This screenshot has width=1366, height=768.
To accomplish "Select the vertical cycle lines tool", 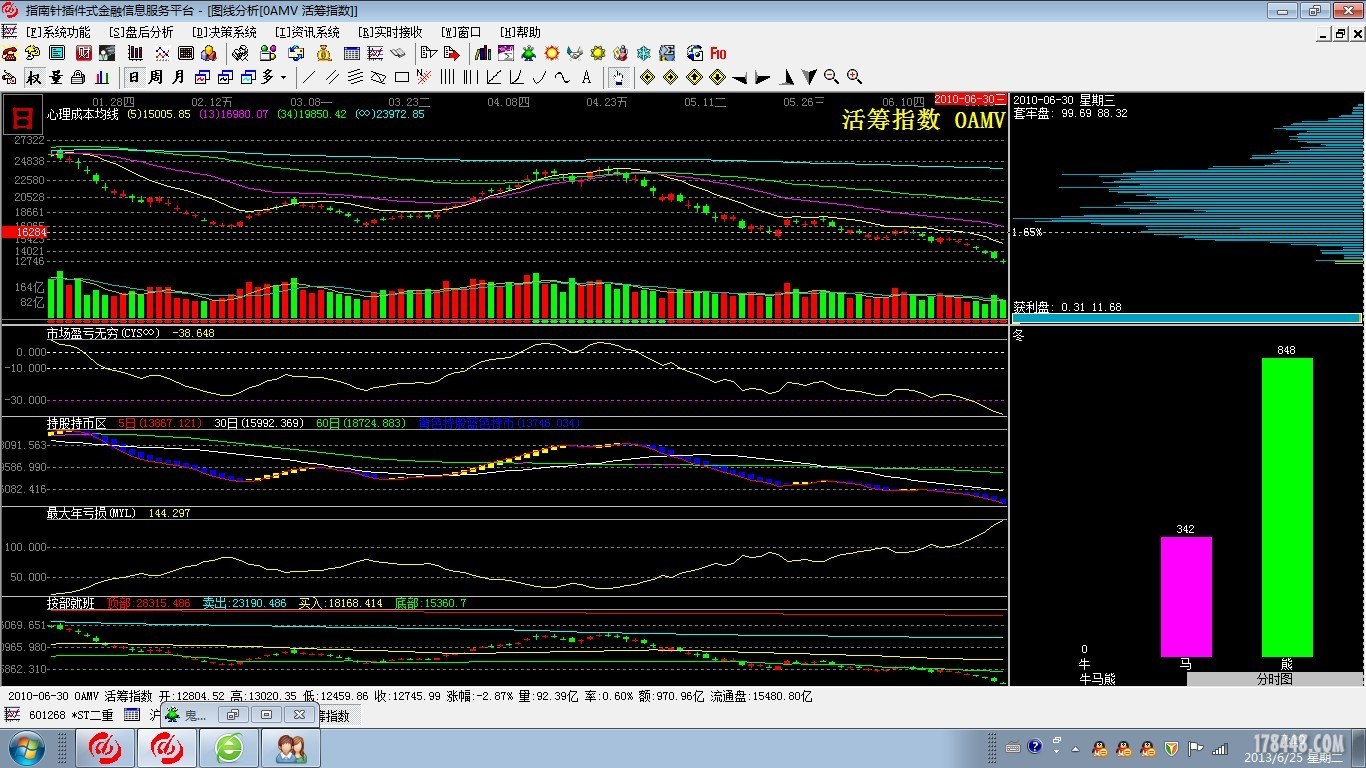I will (x=447, y=77).
